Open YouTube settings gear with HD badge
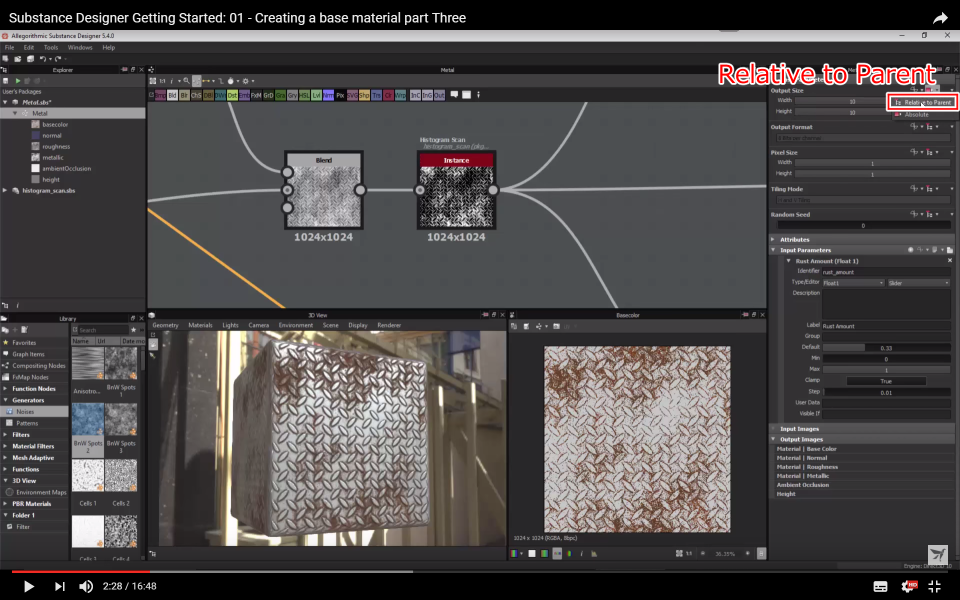The width and height of the screenshot is (960, 600). tap(909, 586)
